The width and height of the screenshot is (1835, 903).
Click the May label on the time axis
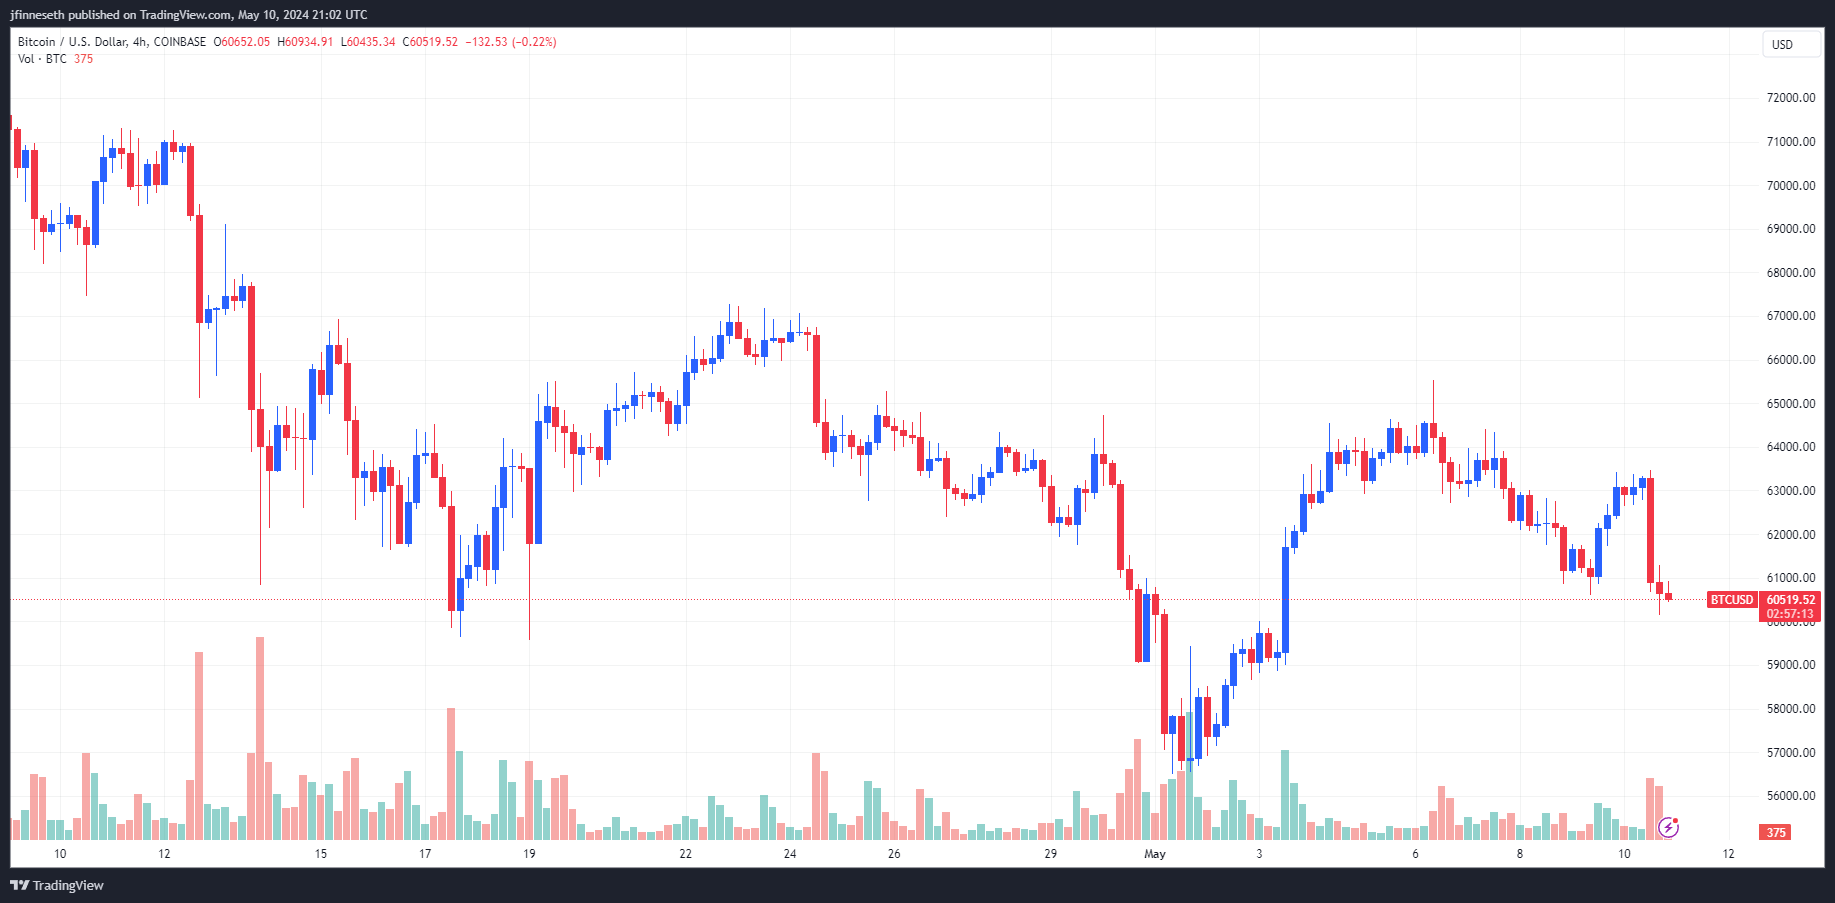[x=1155, y=854]
